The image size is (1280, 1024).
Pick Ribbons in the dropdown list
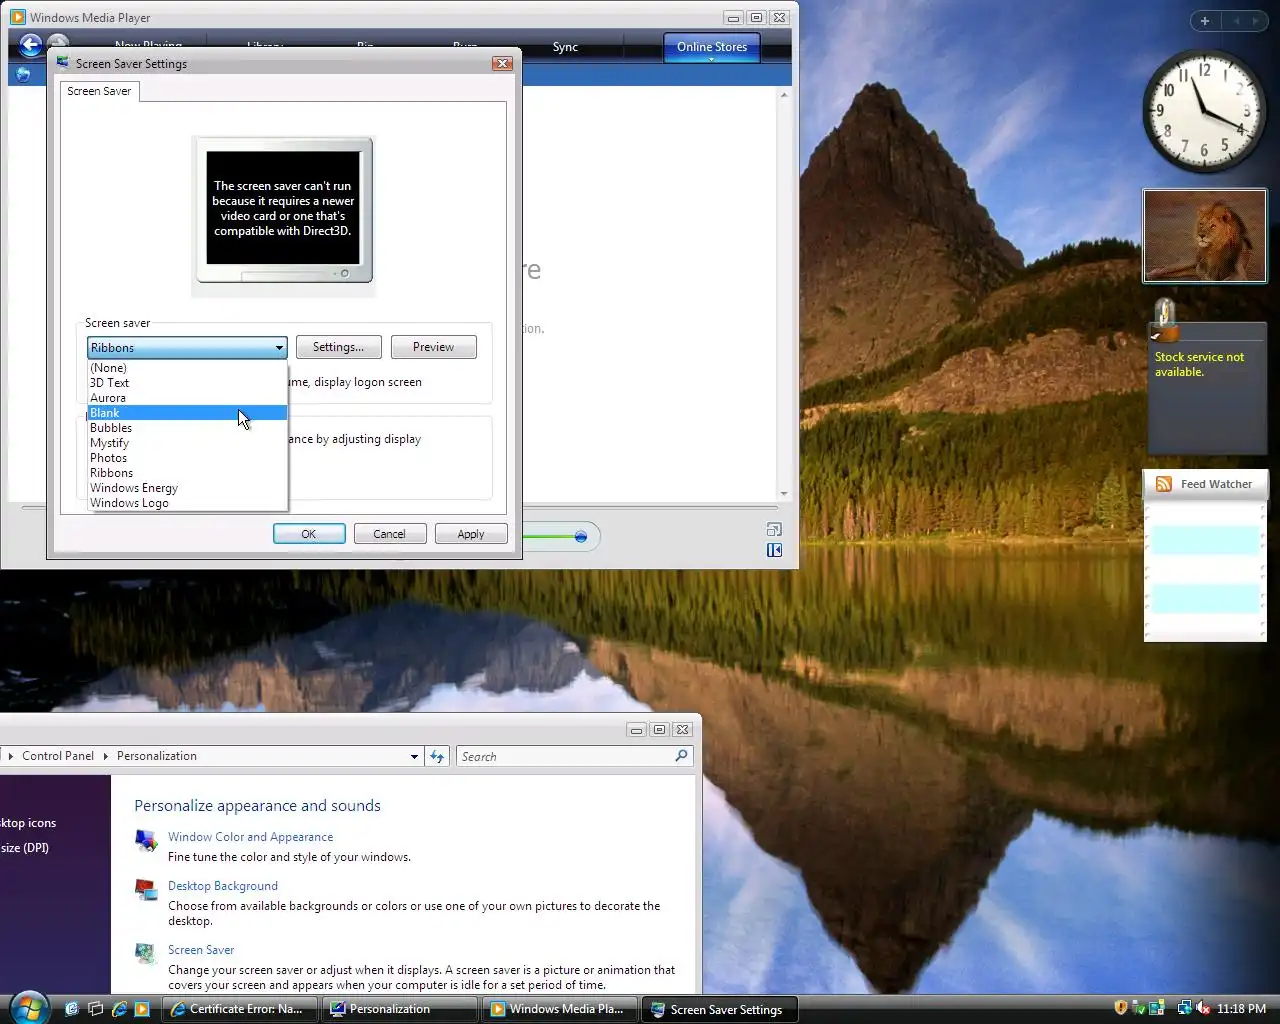click(187, 473)
